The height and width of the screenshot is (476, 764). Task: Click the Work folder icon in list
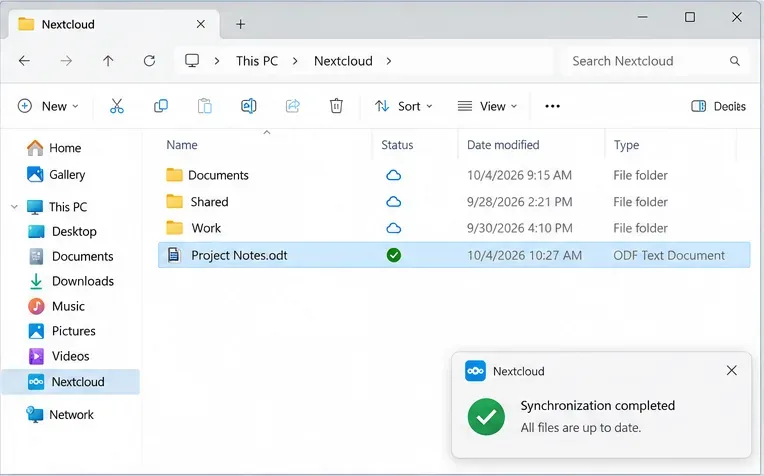(x=174, y=228)
